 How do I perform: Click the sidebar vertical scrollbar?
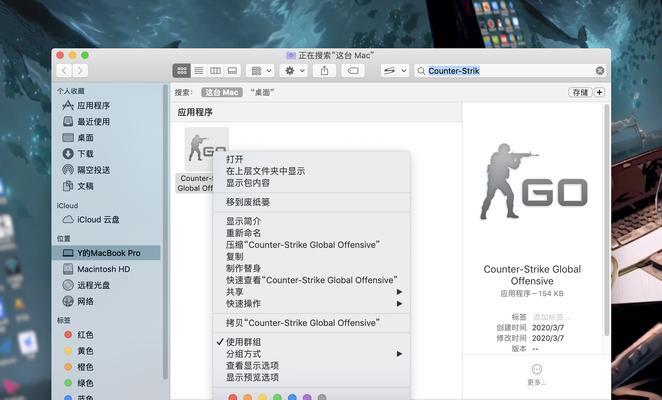click(x=165, y=231)
